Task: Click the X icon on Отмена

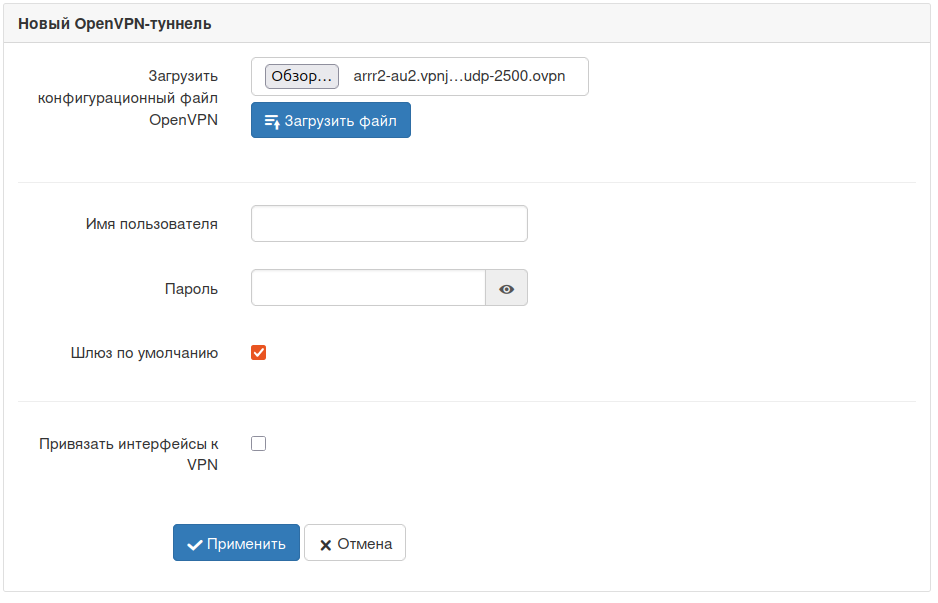Action: coord(325,545)
